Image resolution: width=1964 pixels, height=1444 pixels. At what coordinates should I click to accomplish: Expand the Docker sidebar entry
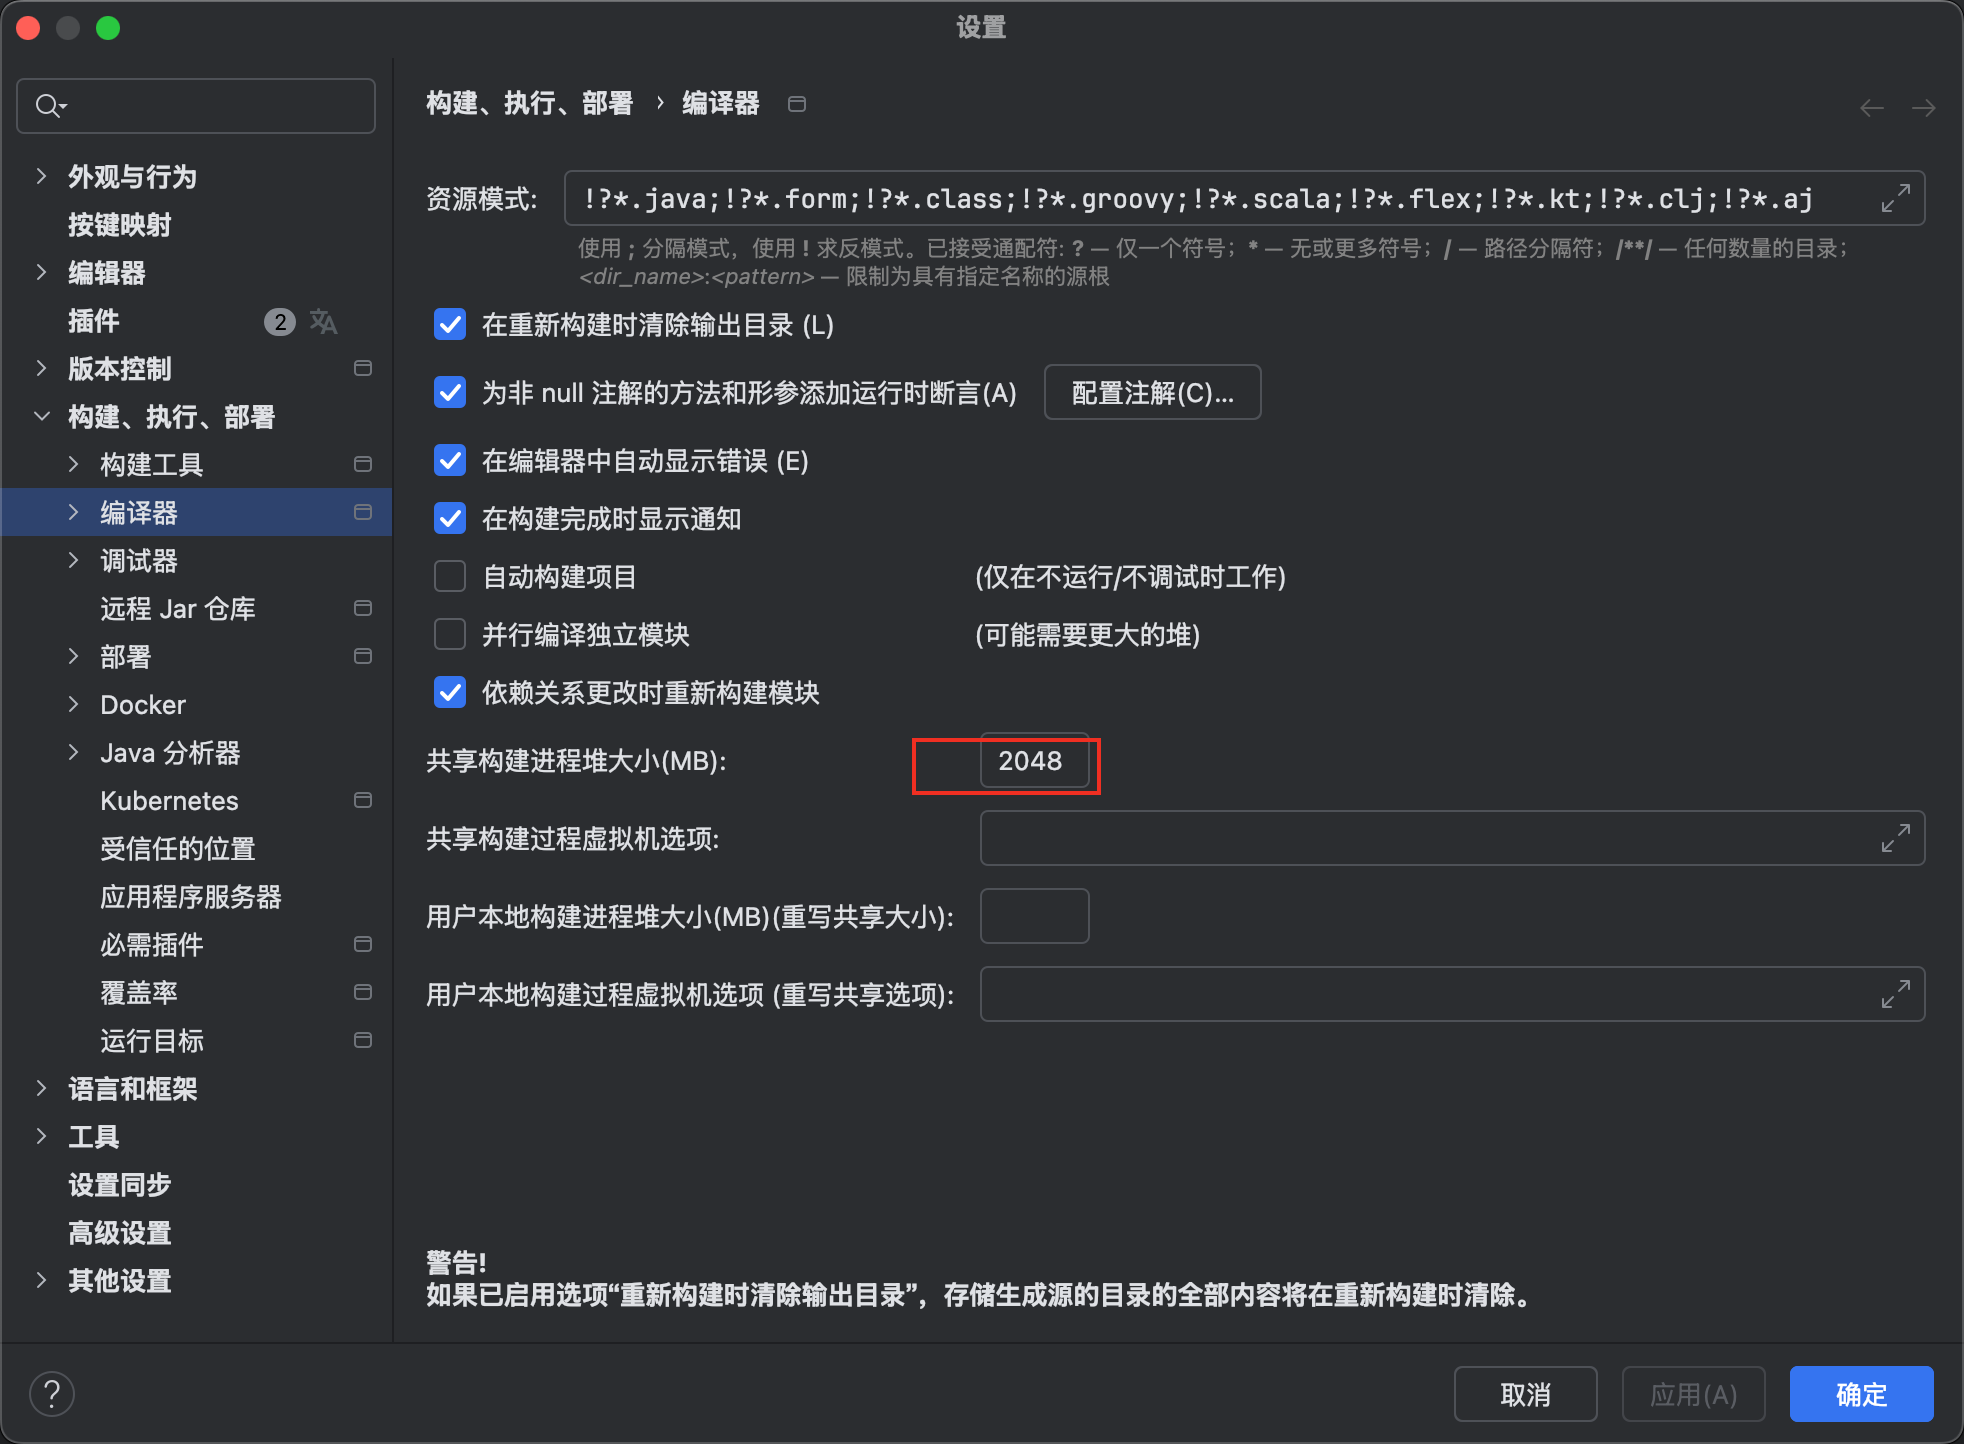pos(74,704)
